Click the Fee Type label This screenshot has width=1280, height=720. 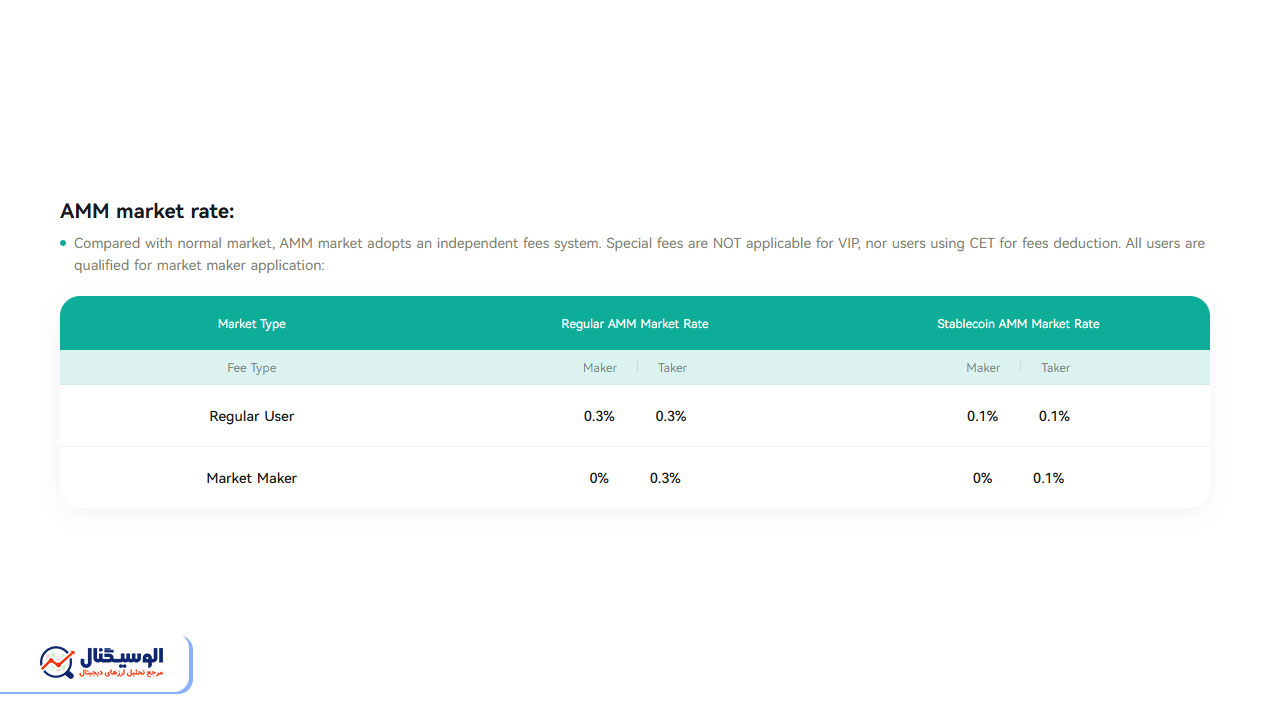tap(252, 368)
